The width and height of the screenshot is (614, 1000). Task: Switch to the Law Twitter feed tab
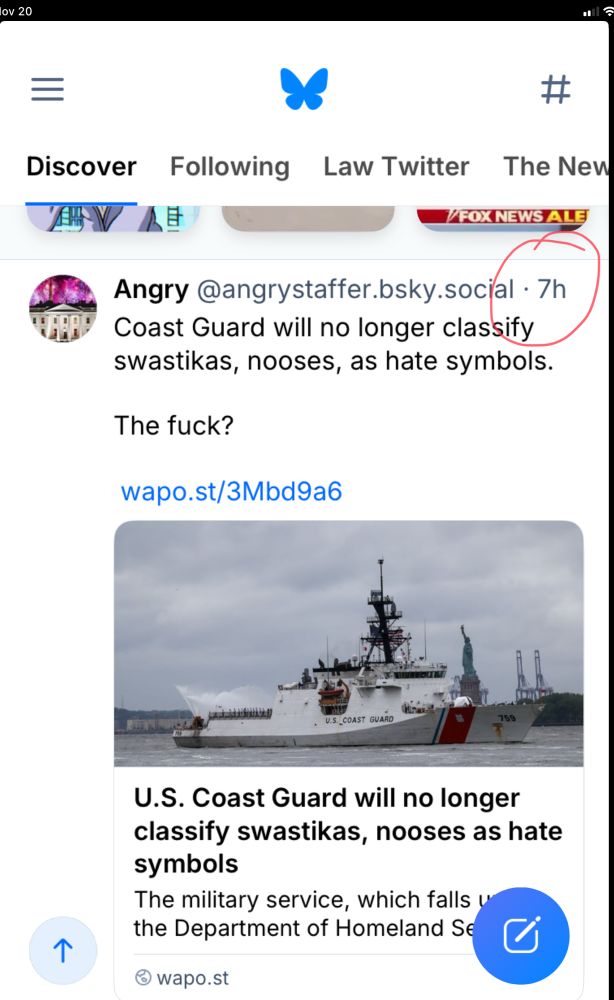click(396, 166)
